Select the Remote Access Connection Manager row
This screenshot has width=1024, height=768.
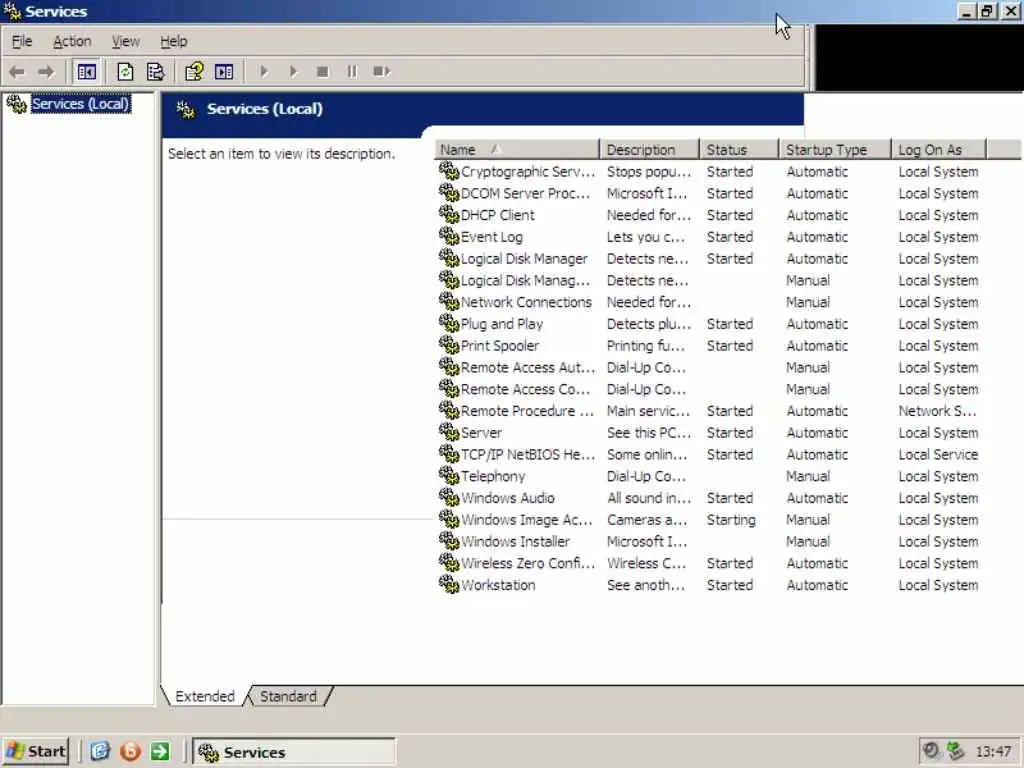[x=710, y=389]
